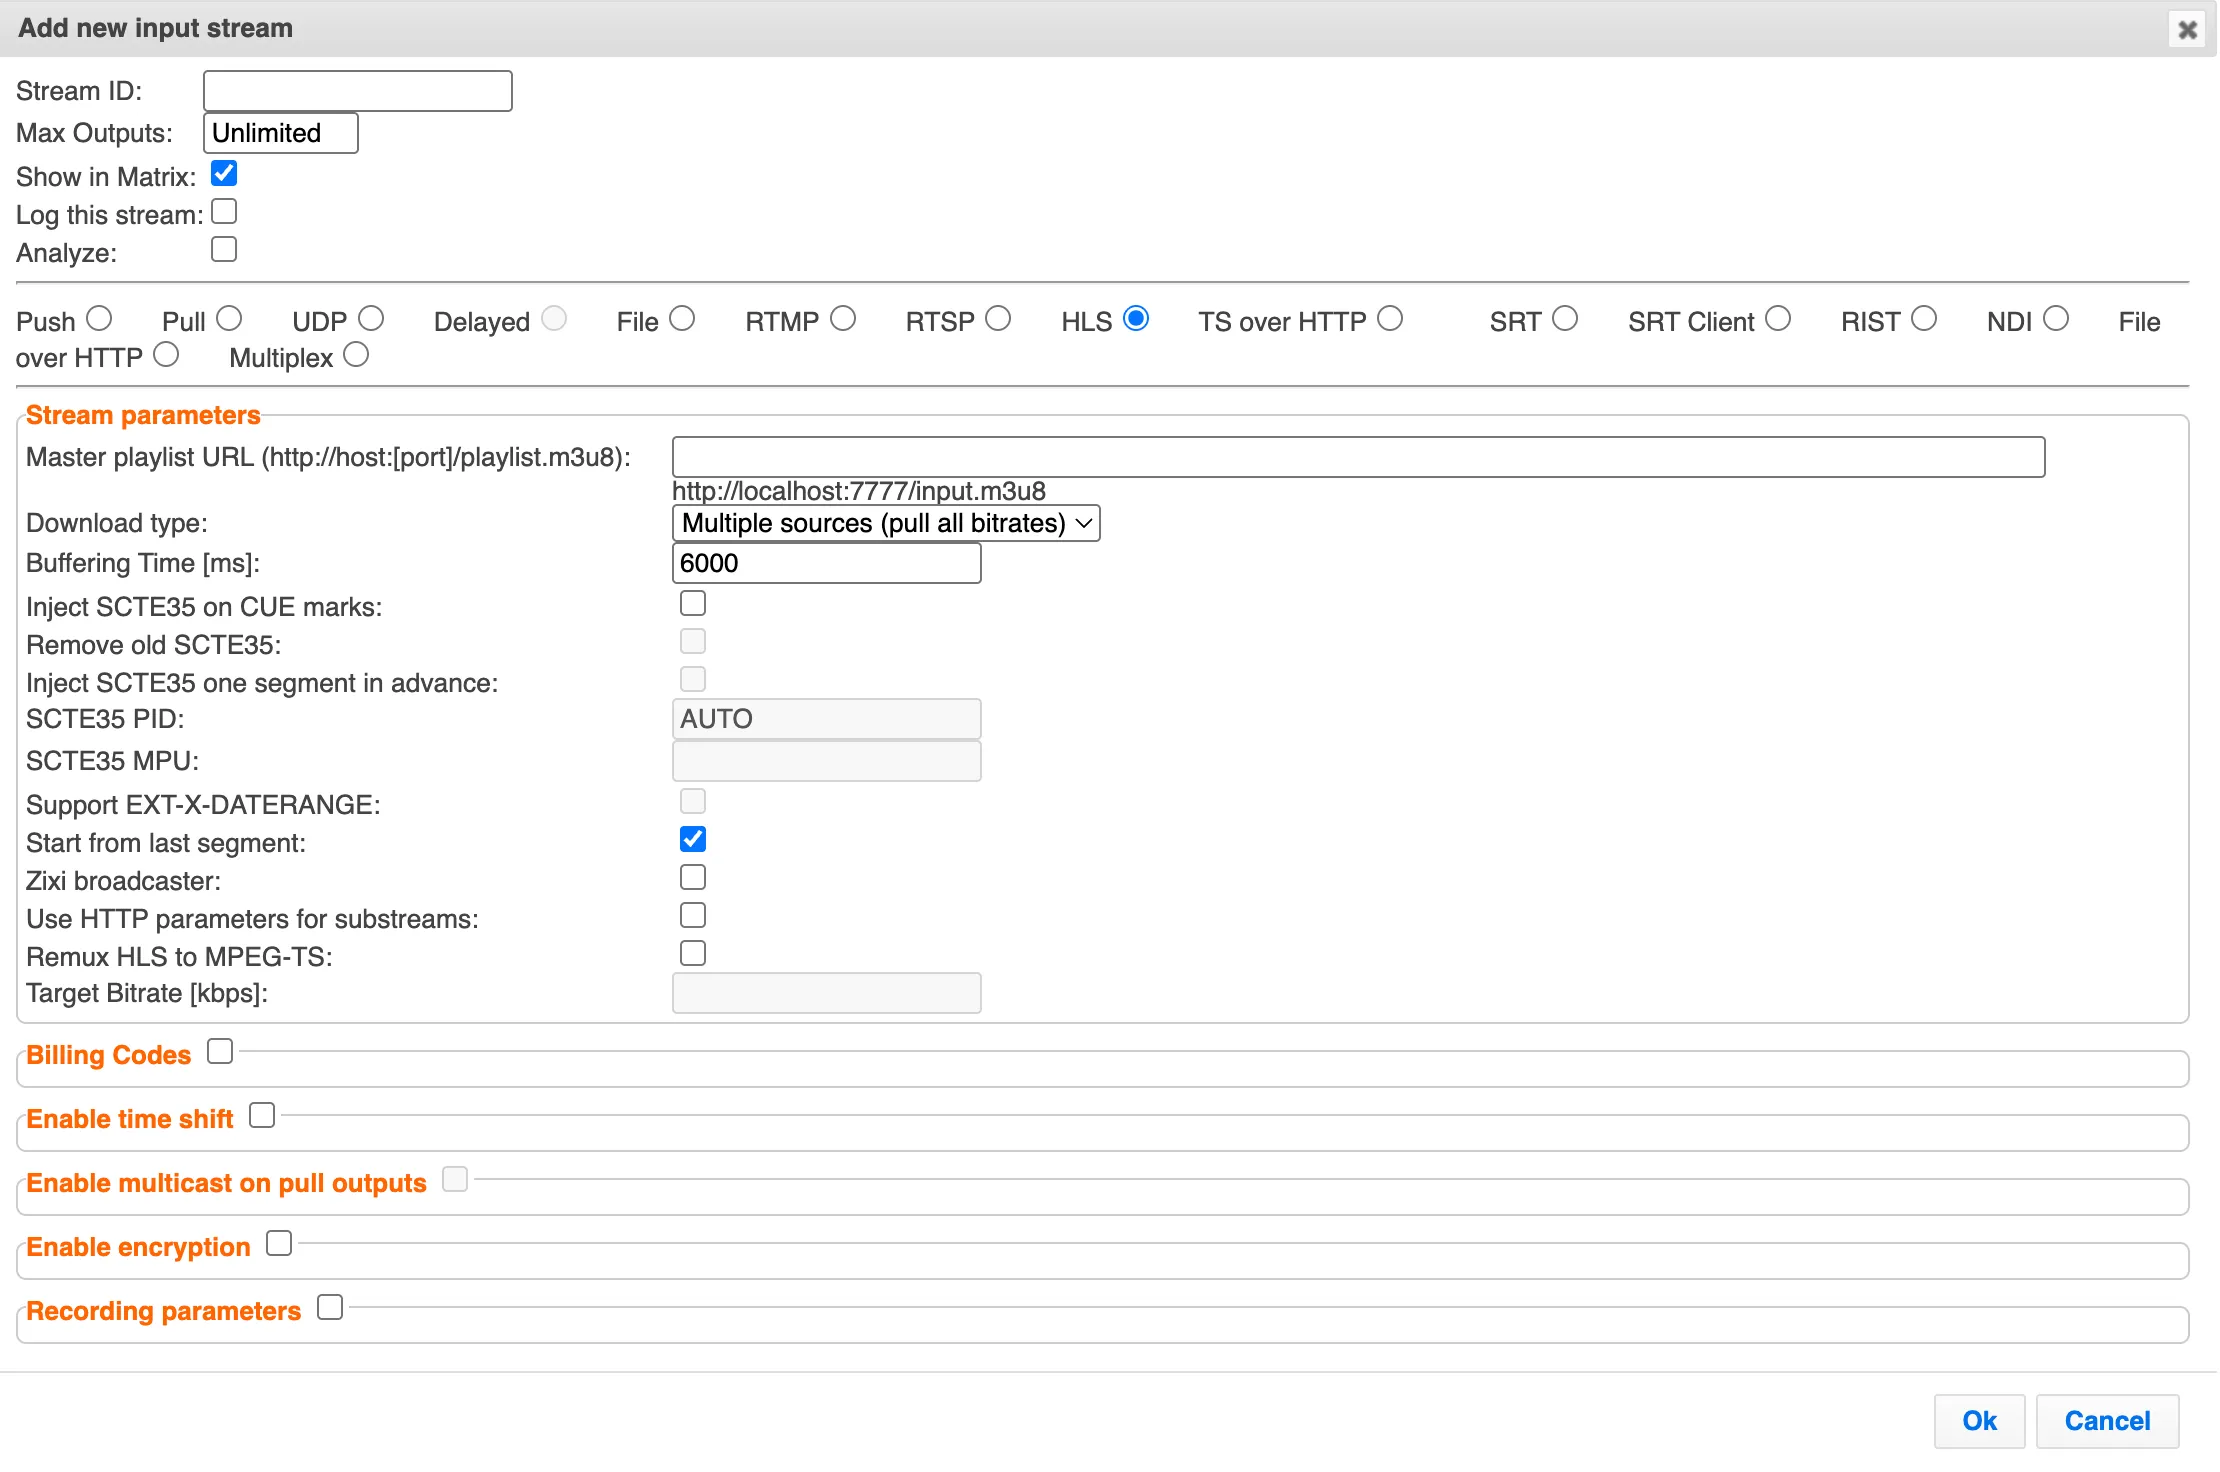Enable Zixi broadcaster checkbox

click(693, 878)
